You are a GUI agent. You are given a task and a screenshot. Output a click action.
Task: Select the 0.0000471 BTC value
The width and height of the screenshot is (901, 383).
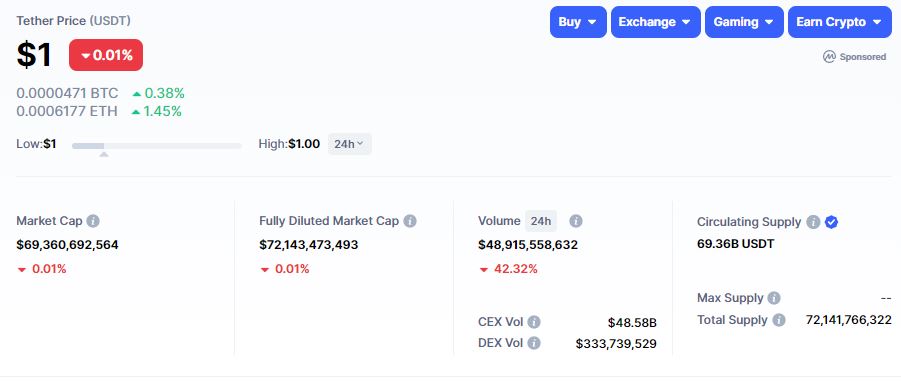tap(67, 94)
